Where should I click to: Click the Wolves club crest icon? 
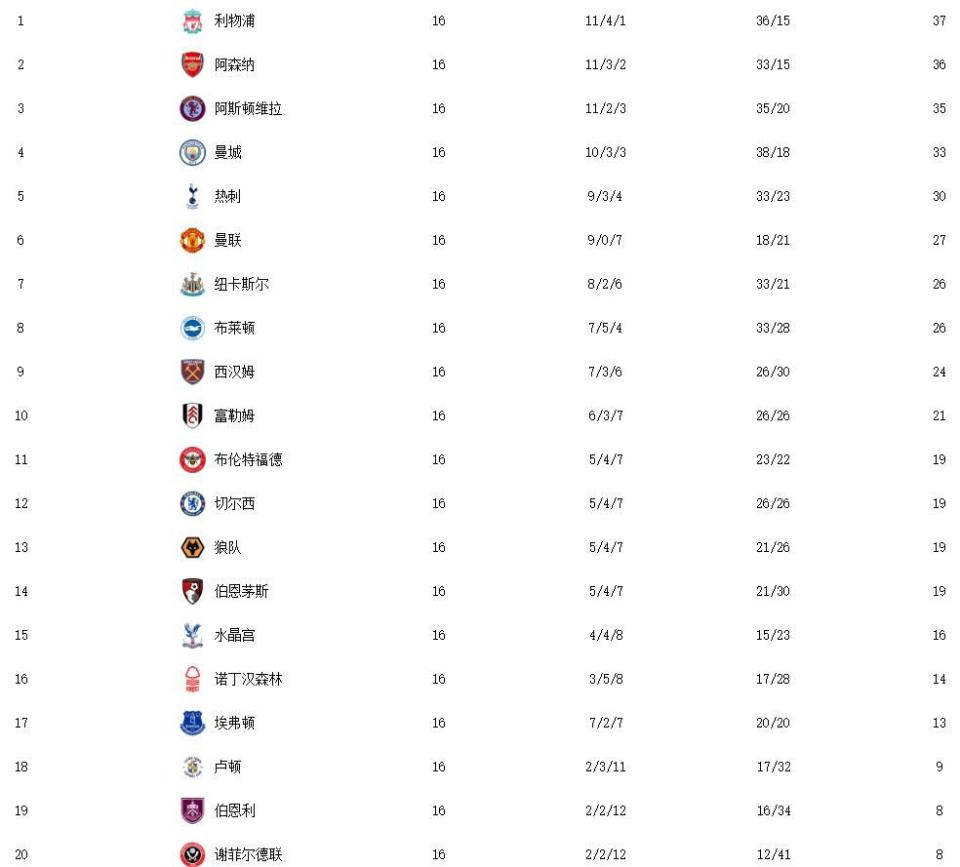(x=192, y=548)
